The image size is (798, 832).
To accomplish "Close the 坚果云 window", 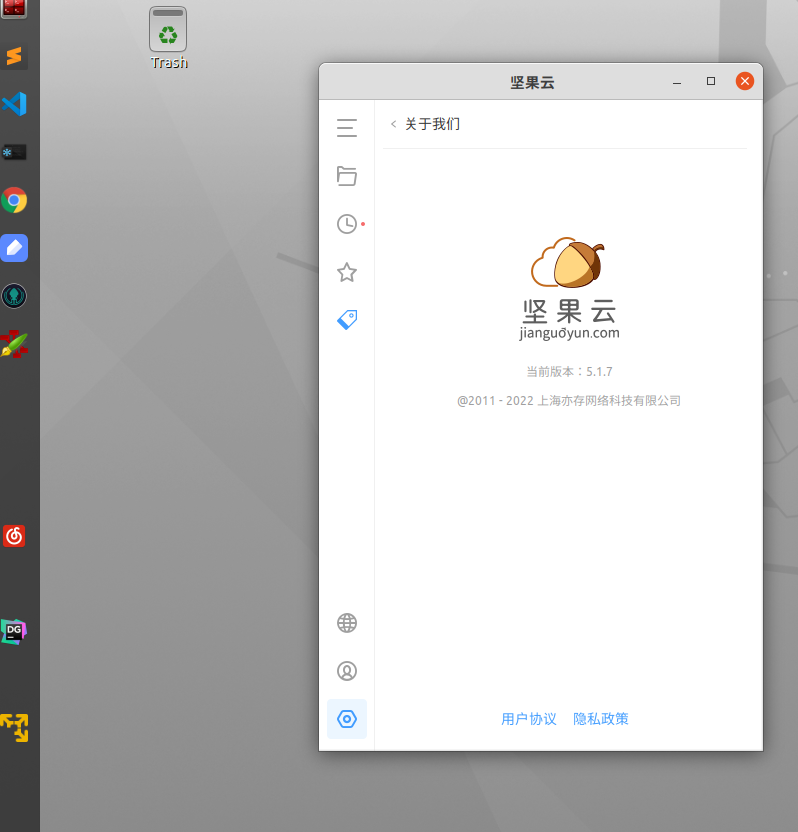I will click(x=745, y=81).
